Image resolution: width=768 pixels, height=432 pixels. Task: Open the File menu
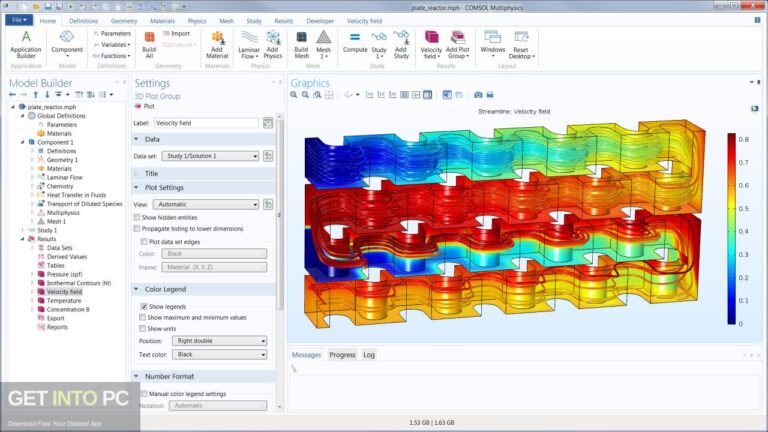[x=19, y=20]
